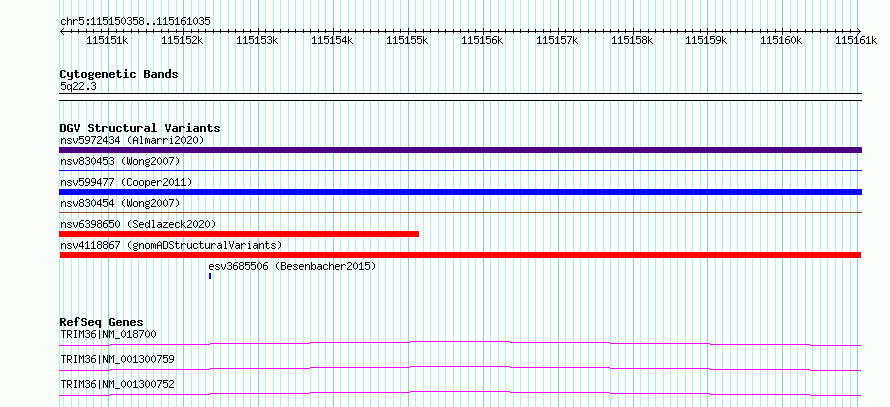Click the thin blue nsv830453 variant line
890x407 pixels.
pyautogui.click(x=460, y=170)
